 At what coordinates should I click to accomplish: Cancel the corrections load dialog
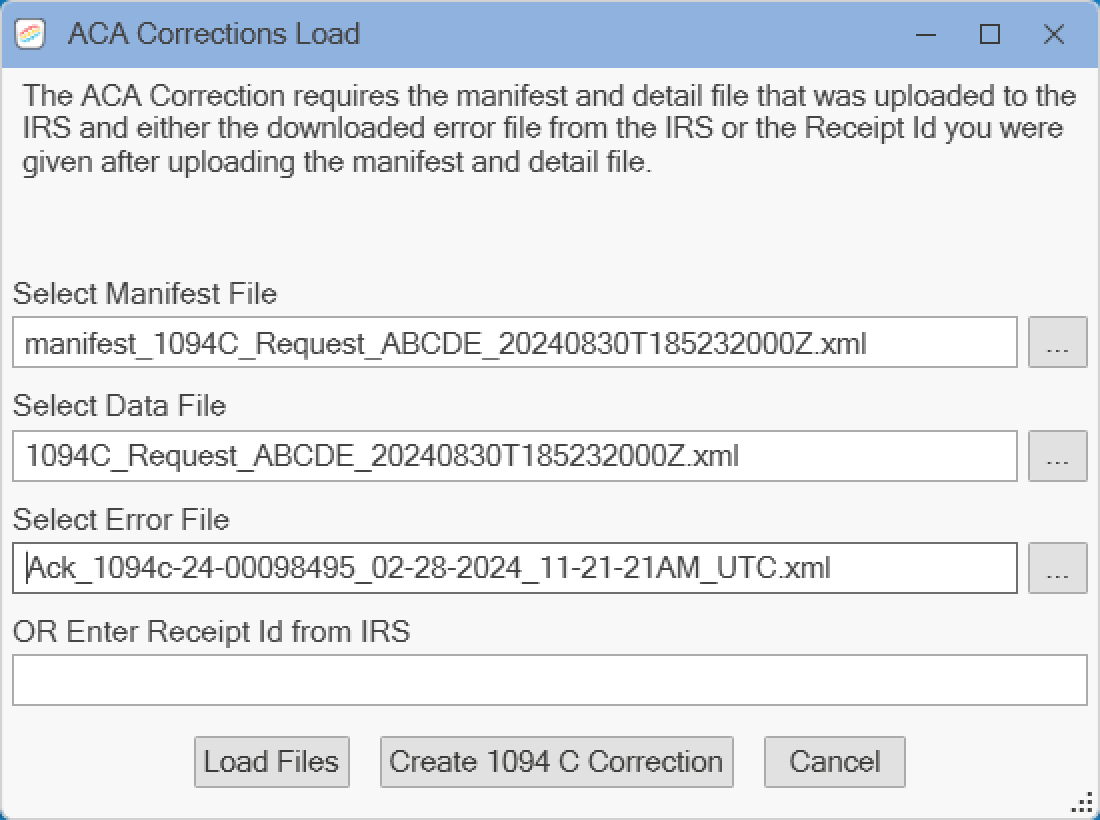[x=835, y=762]
